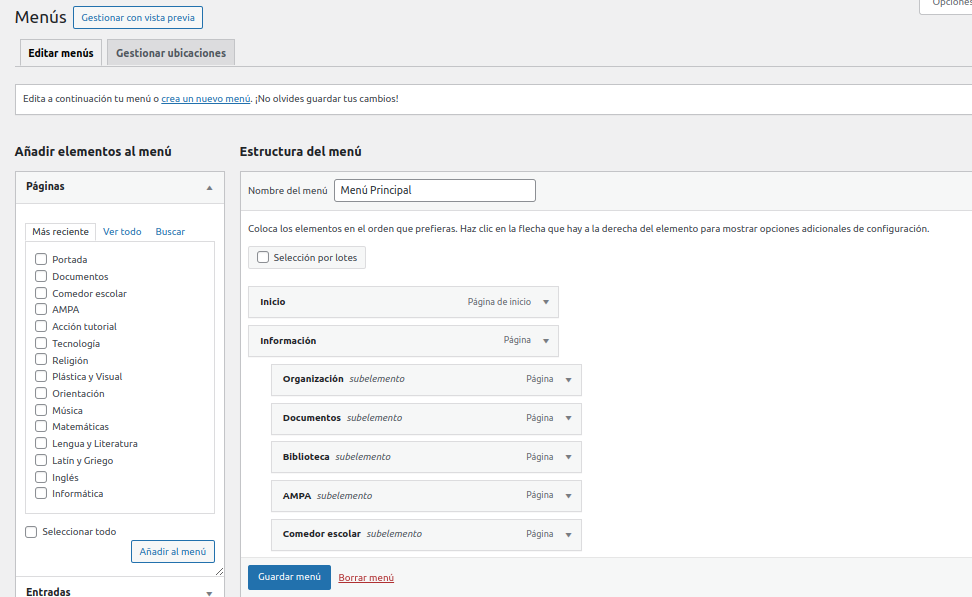Switch to Gestionar ubicaciones tab
972x597 pixels.
pyautogui.click(x=171, y=53)
